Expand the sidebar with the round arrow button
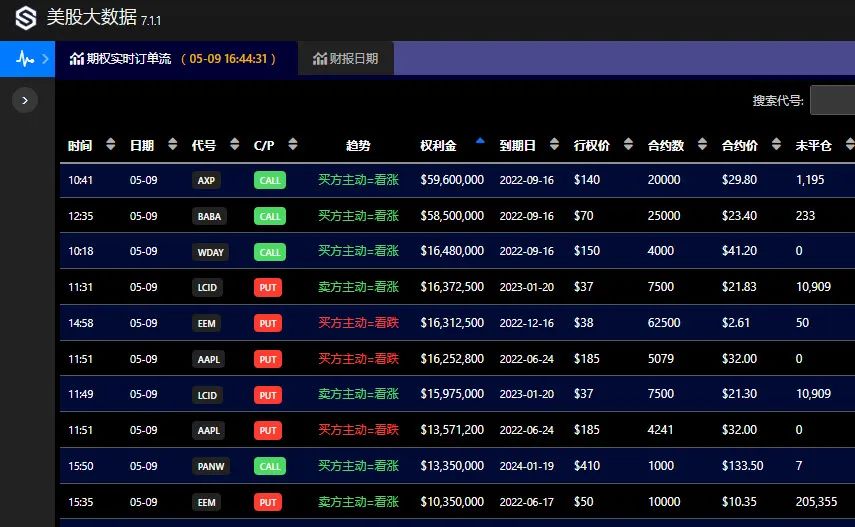 [x=25, y=99]
